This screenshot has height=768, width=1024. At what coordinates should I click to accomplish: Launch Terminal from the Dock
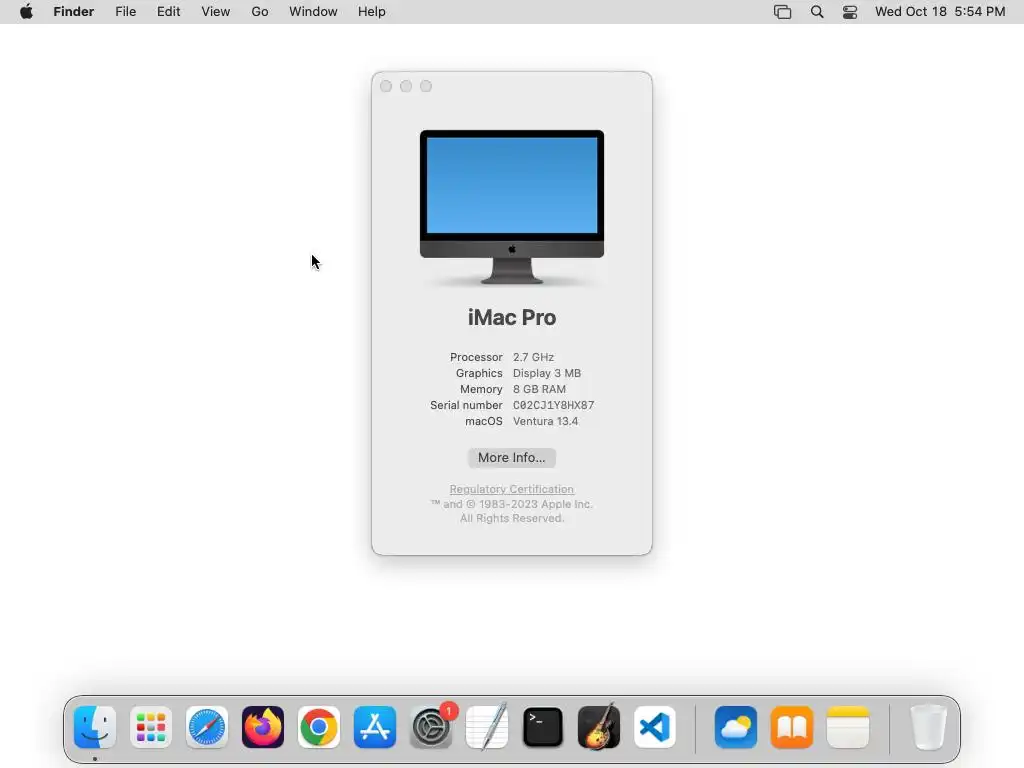pos(543,727)
